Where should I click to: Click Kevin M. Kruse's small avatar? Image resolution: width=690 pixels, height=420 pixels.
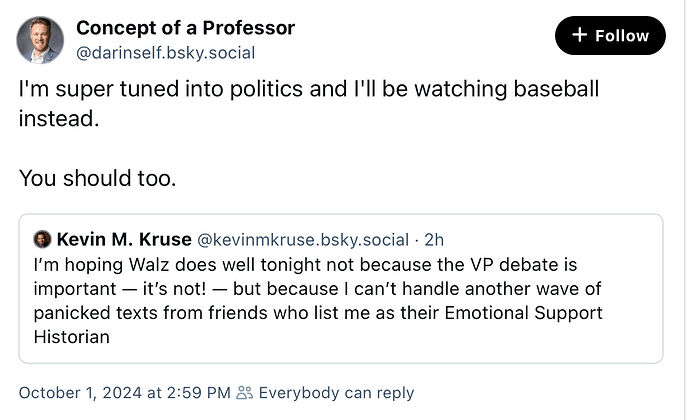pos(42,240)
